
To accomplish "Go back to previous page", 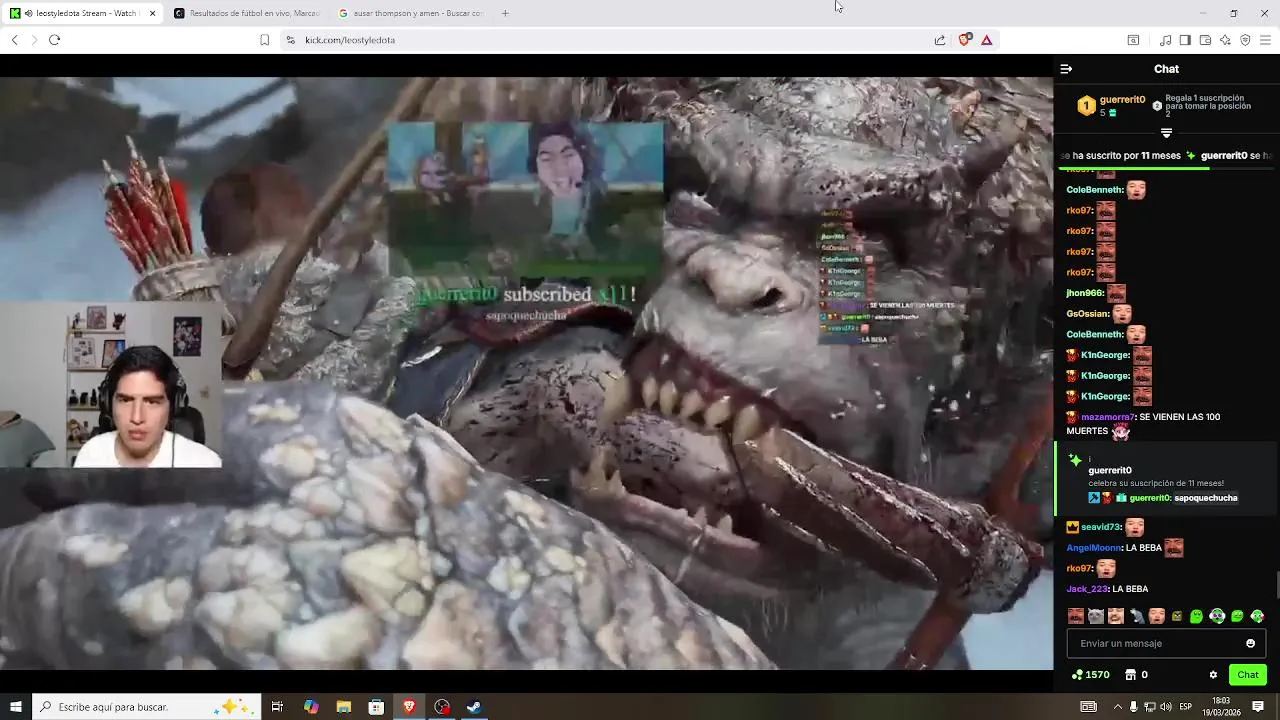I will (x=14, y=40).
